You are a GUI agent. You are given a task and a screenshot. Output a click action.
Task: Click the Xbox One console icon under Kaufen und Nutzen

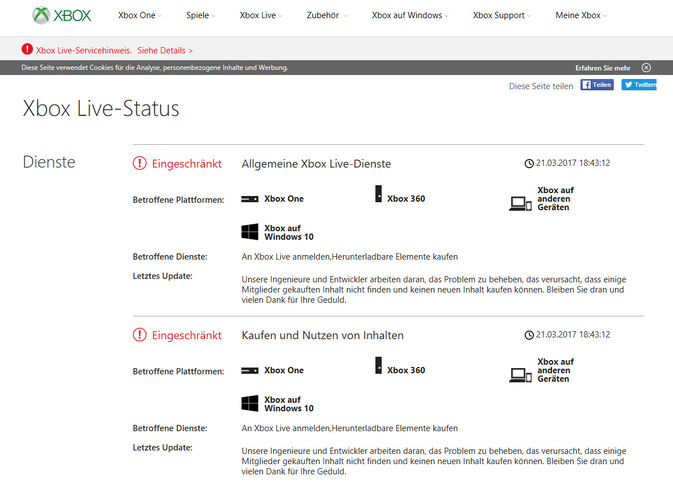tap(249, 371)
